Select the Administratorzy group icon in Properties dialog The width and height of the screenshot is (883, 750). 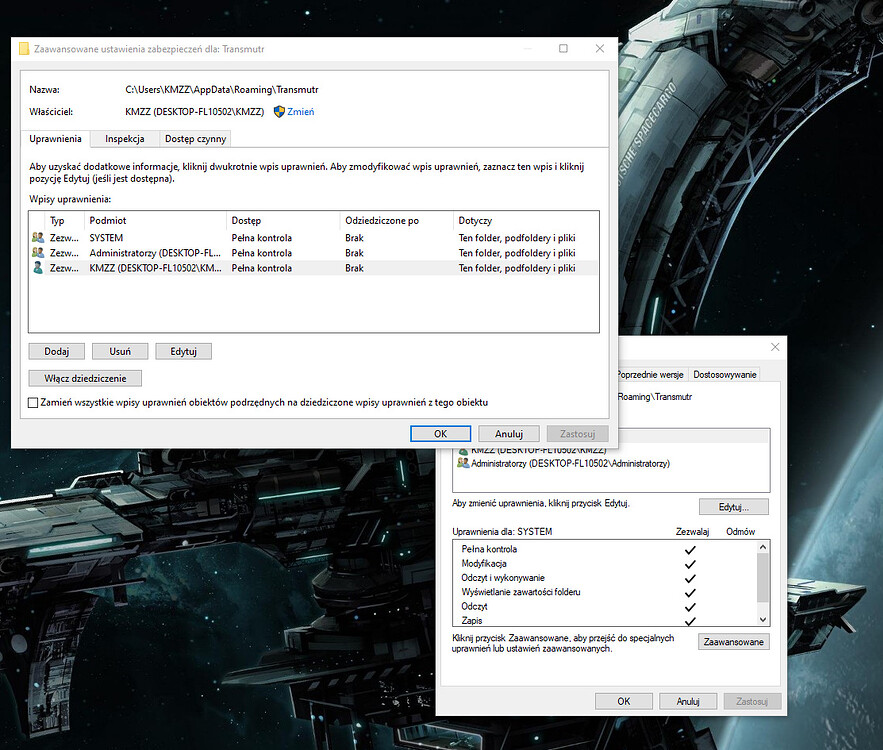[463, 462]
